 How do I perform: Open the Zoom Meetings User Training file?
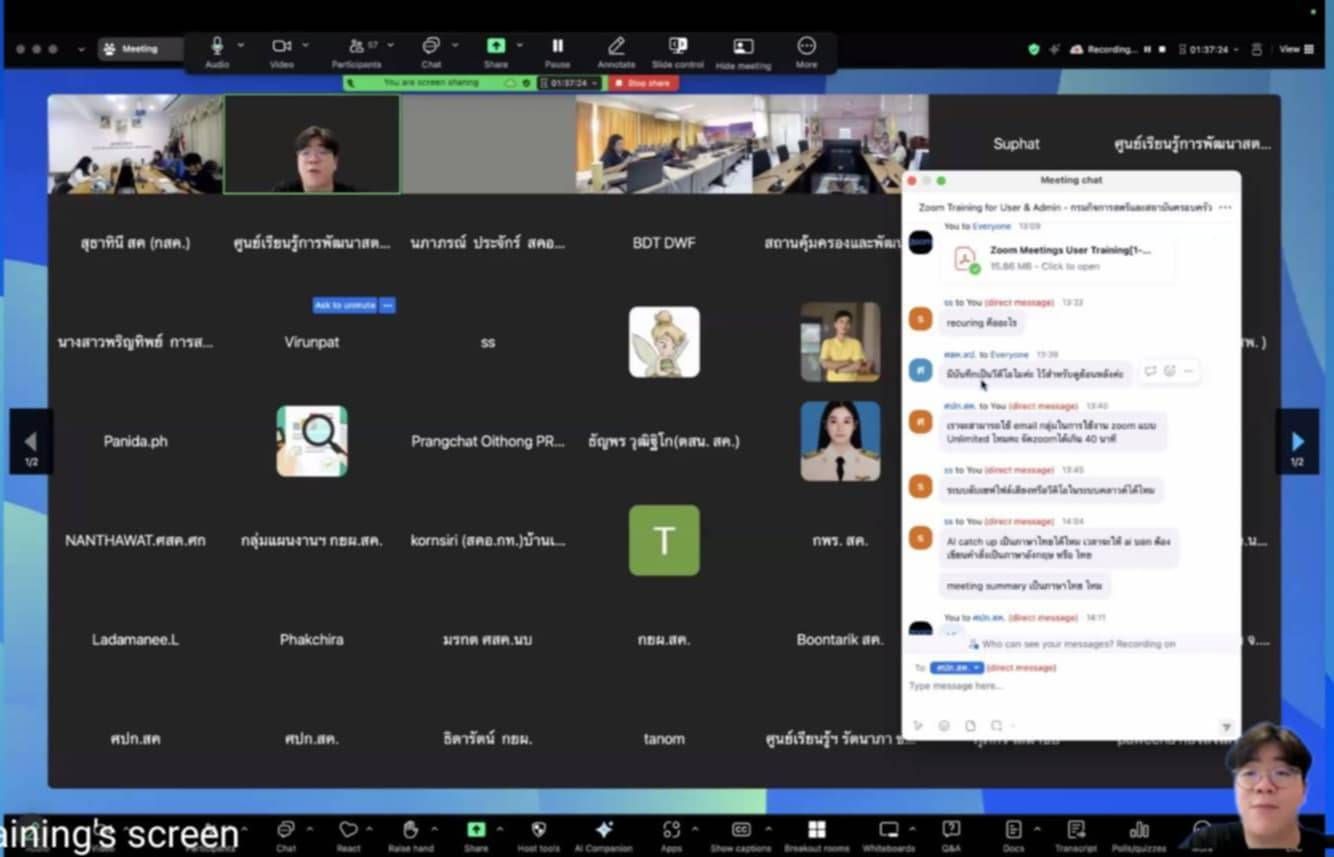[1056, 258]
